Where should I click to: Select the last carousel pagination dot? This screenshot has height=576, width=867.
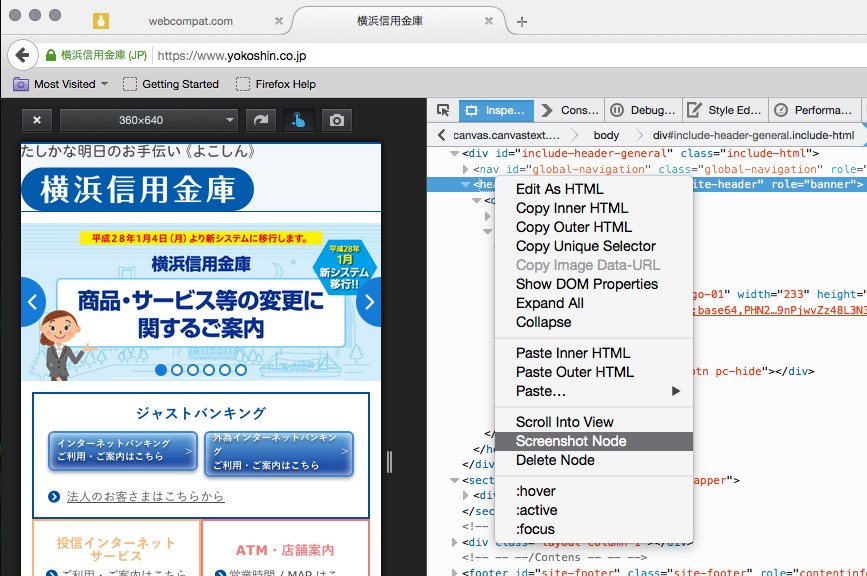click(x=241, y=370)
